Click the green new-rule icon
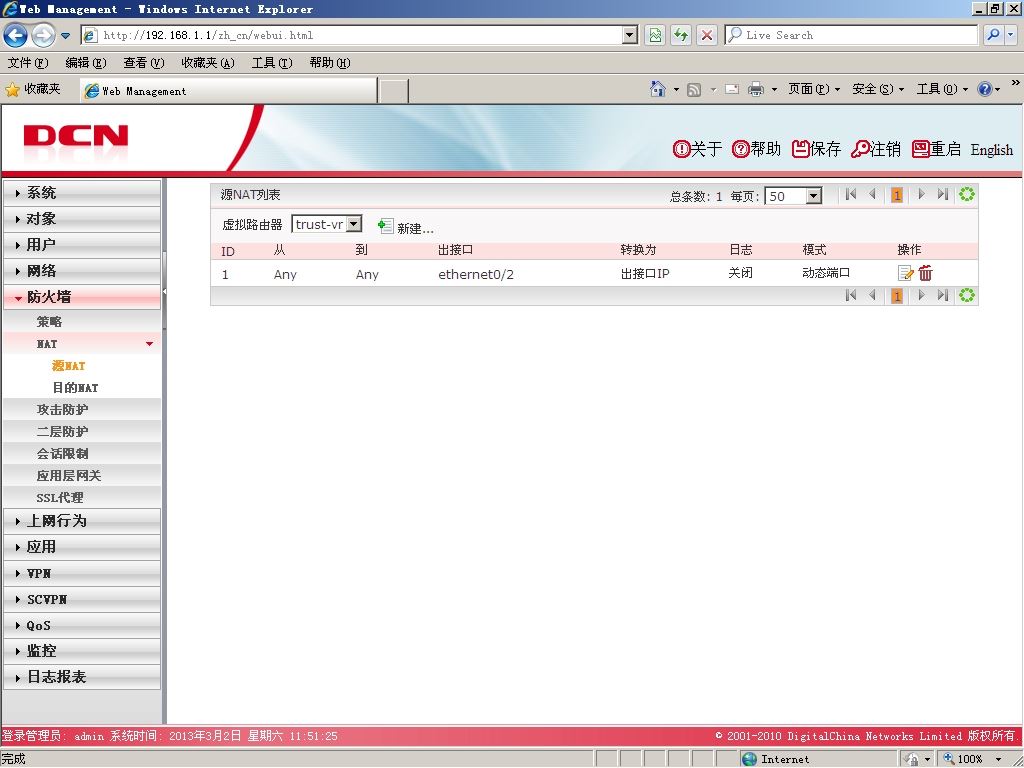 click(x=385, y=226)
